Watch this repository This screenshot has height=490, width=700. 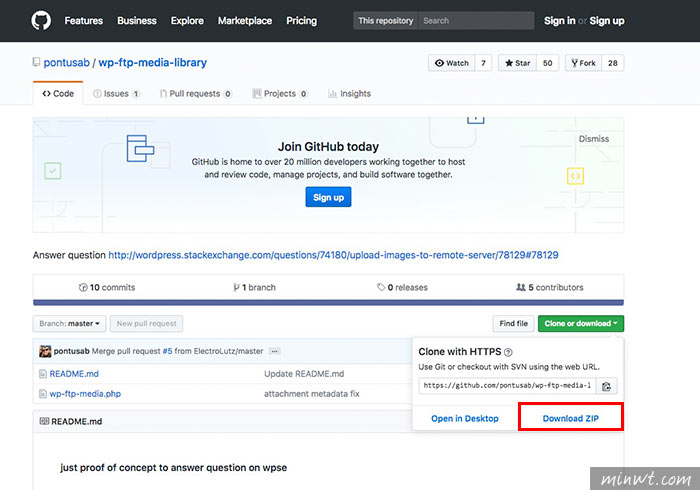click(452, 63)
